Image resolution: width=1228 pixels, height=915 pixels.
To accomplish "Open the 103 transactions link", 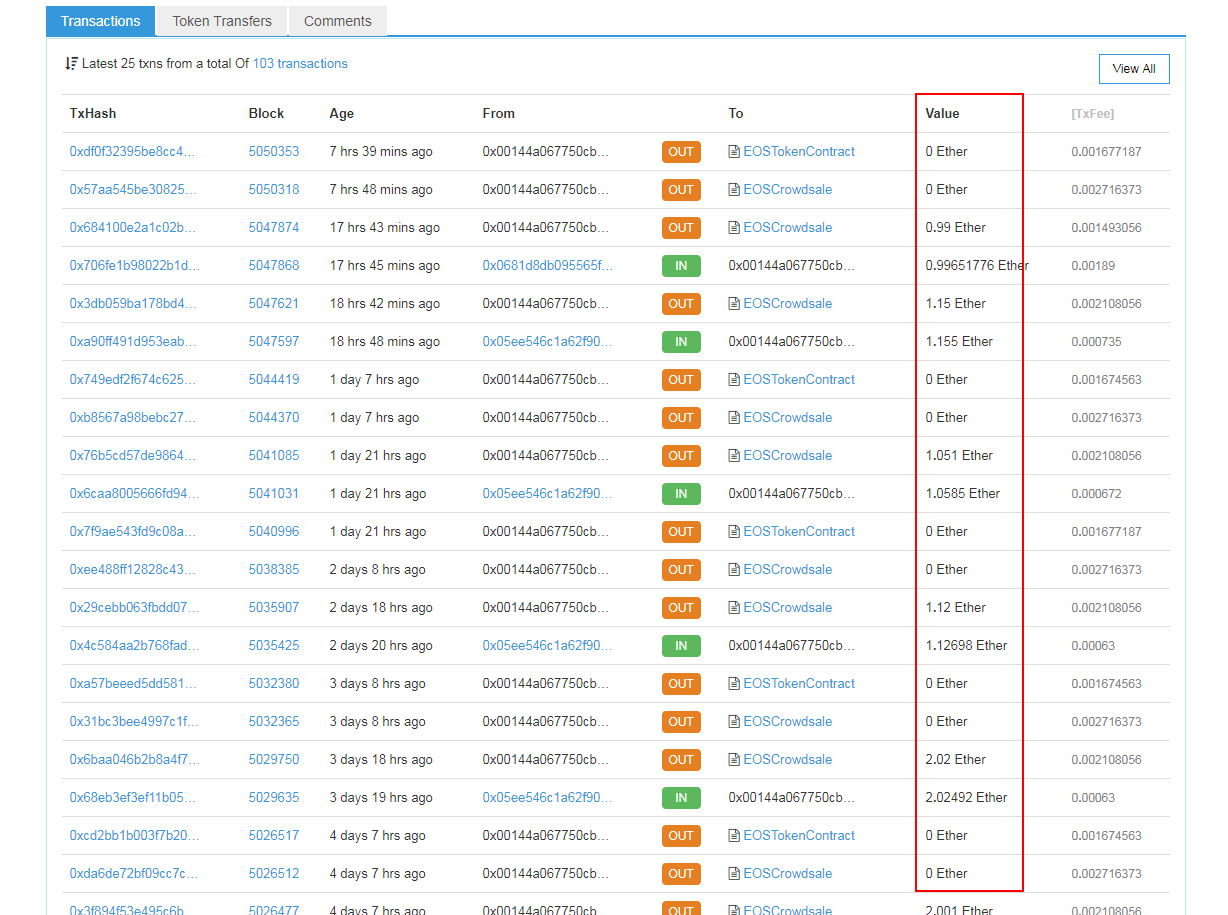I will (300, 64).
